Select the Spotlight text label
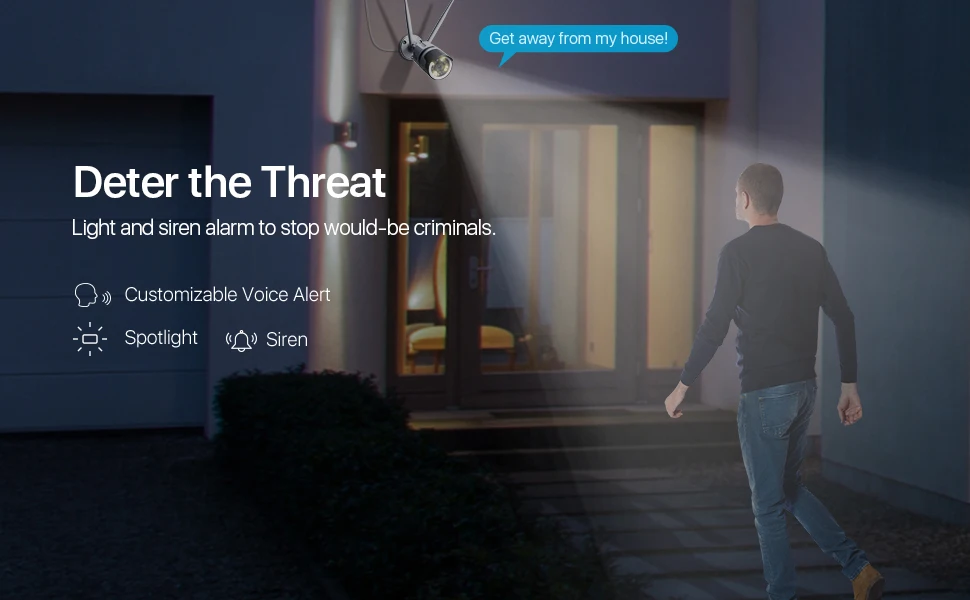 [x=161, y=338]
